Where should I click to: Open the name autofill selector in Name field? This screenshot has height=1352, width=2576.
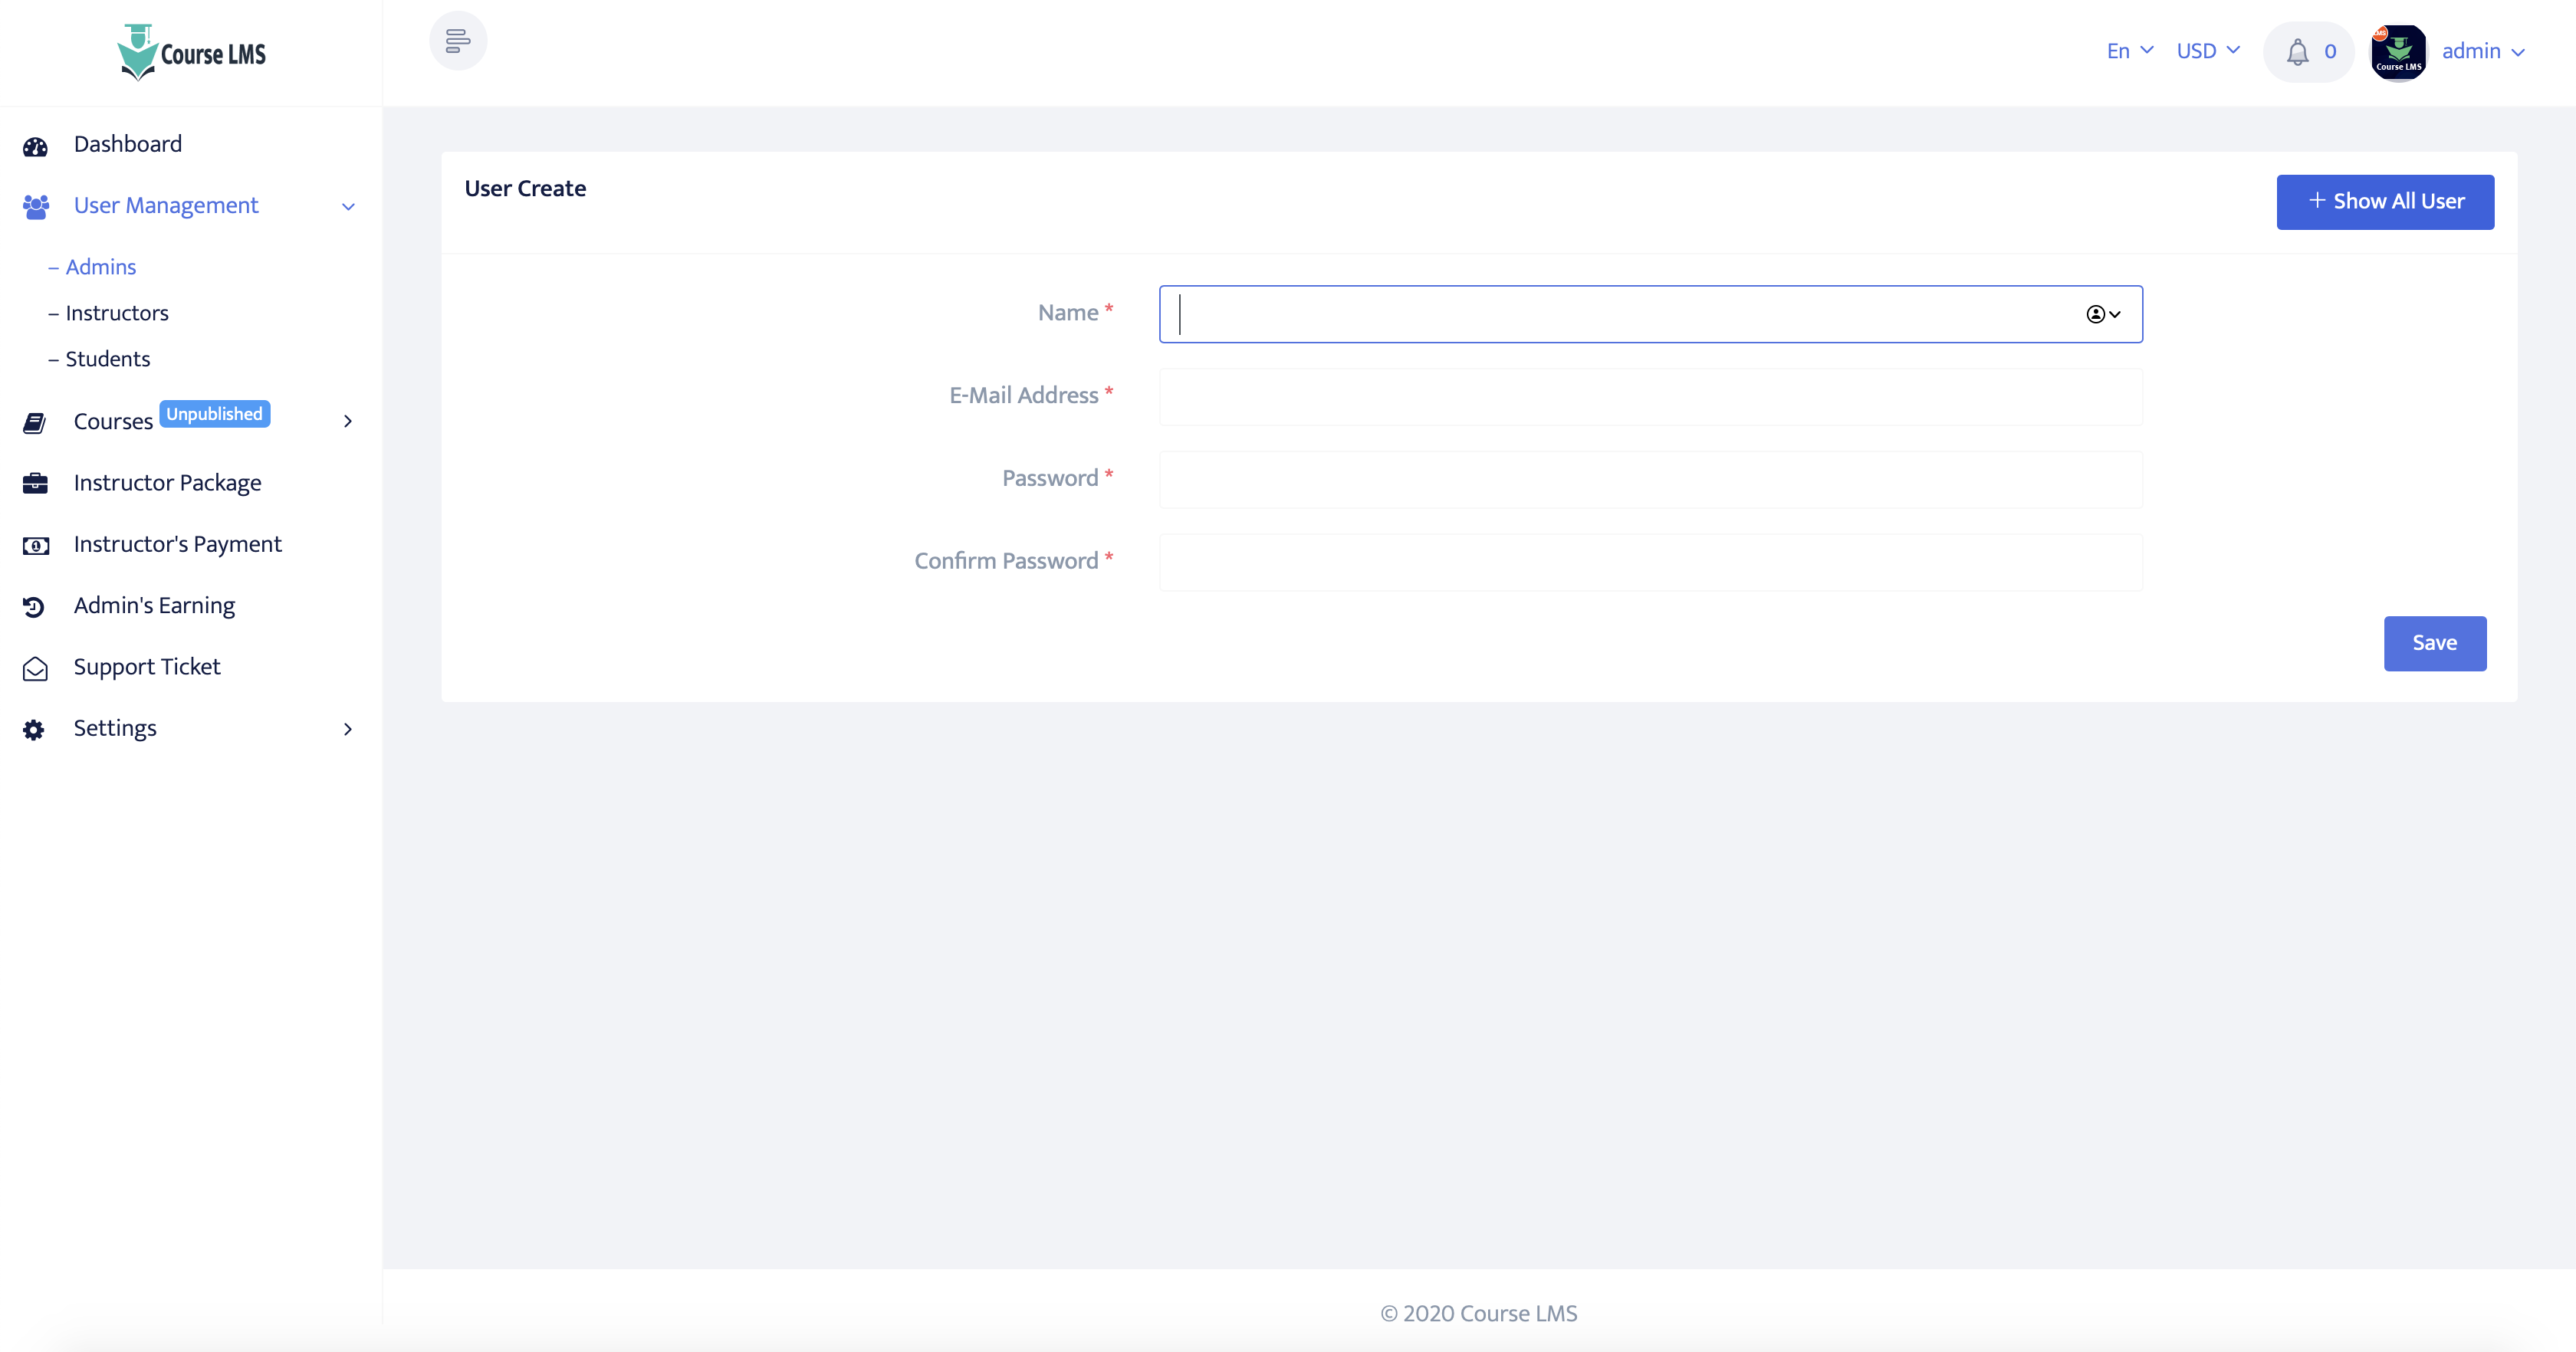2103,314
